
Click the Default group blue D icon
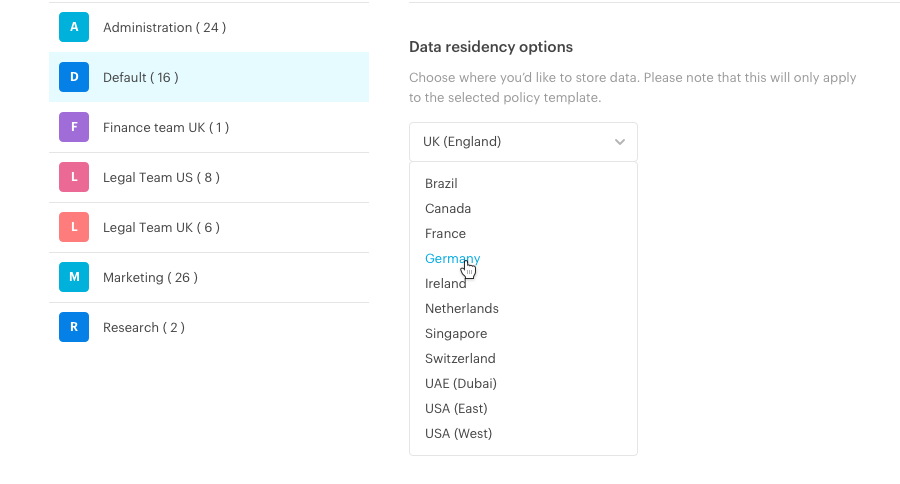pyautogui.click(x=74, y=77)
